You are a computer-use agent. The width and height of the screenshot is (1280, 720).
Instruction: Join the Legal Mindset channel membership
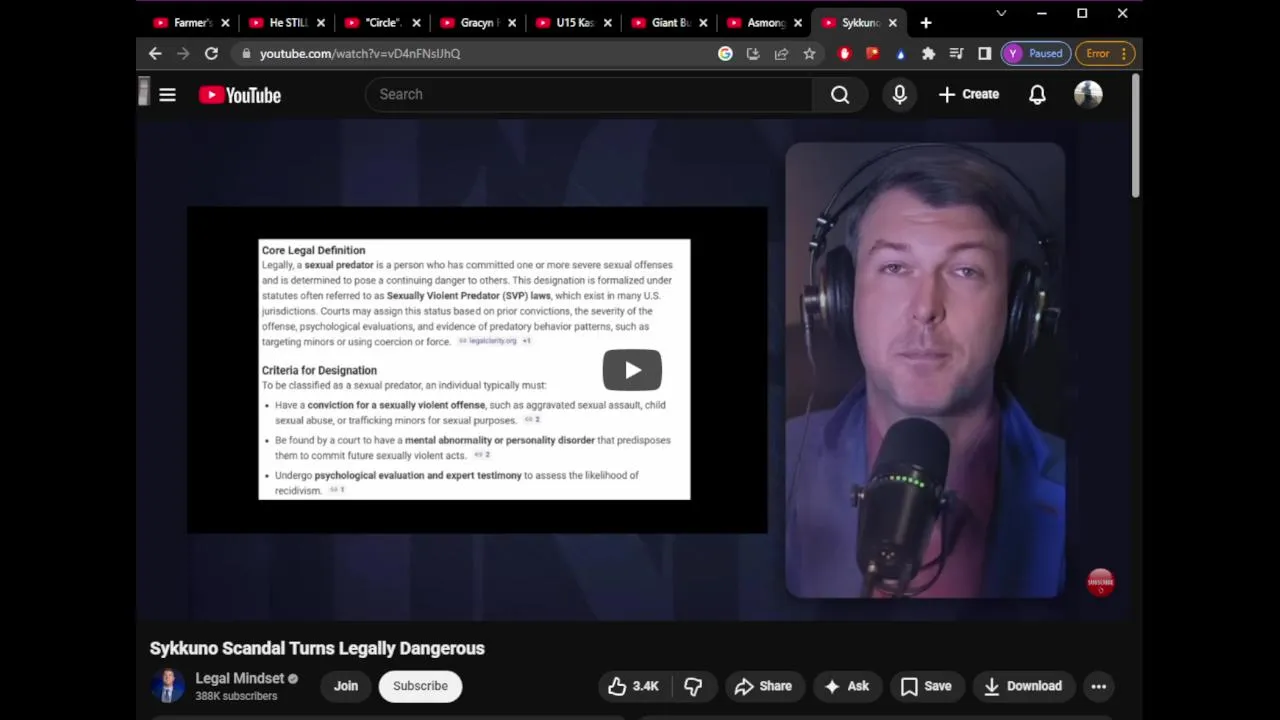pyautogui.click(x=346, y=686)
